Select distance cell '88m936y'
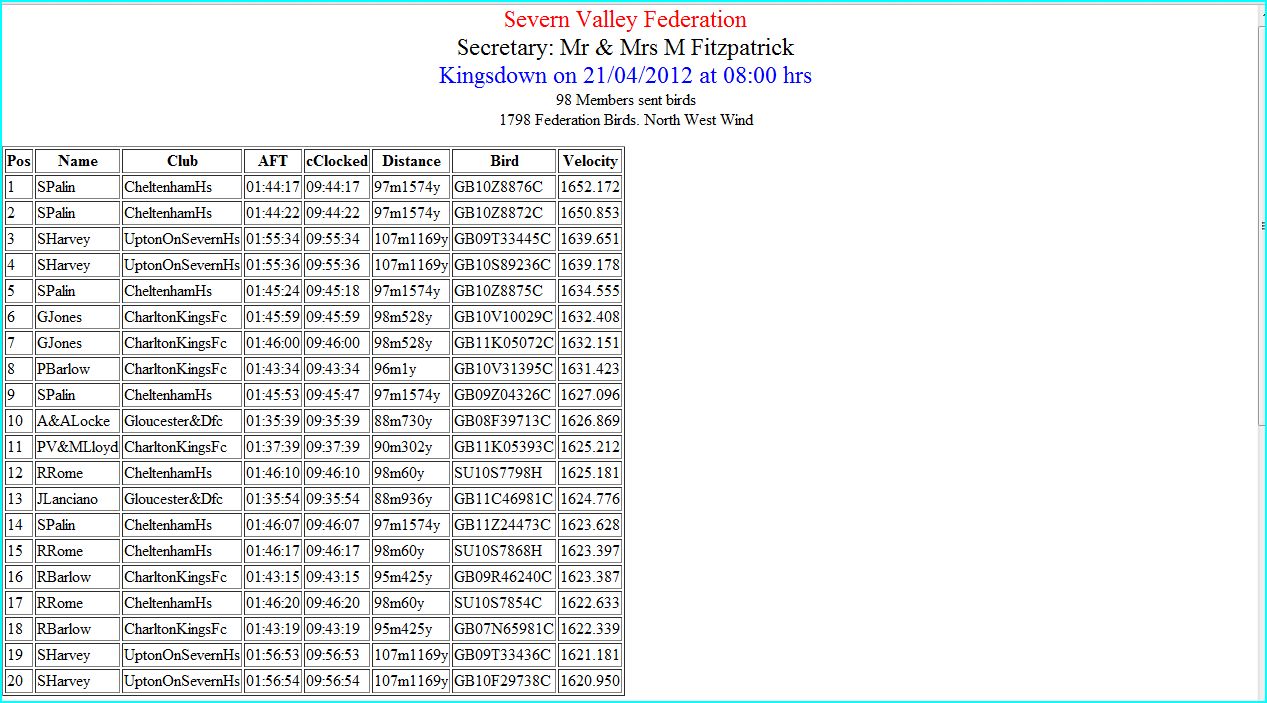The height and width of the screenshot is (703, 1267). [x=411, y=499]
